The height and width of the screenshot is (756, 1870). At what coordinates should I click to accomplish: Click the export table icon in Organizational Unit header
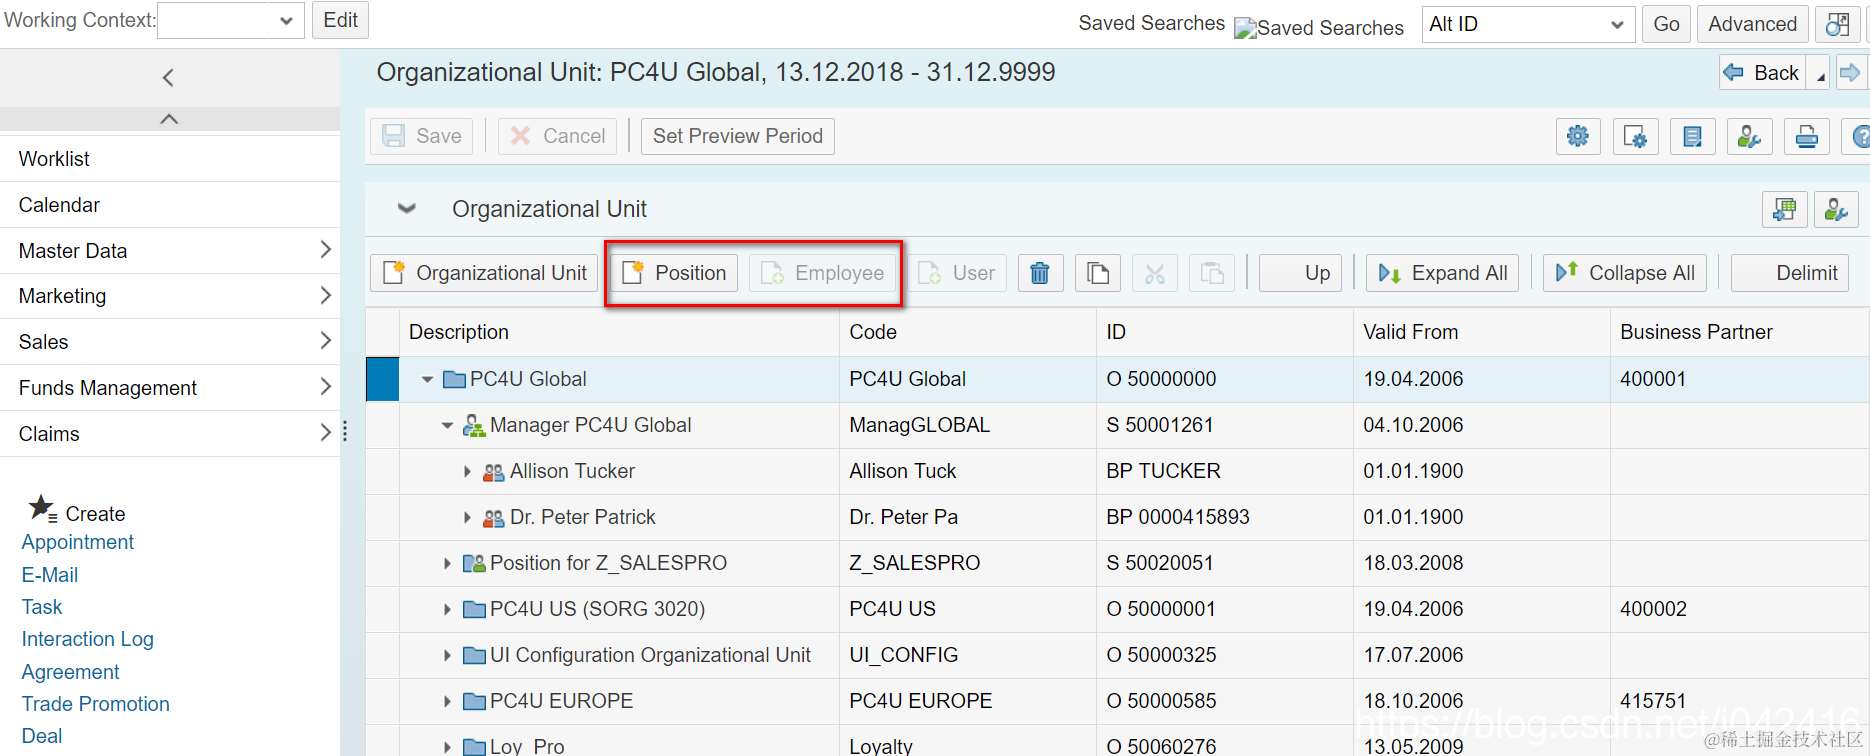(x=1784, y=209)
